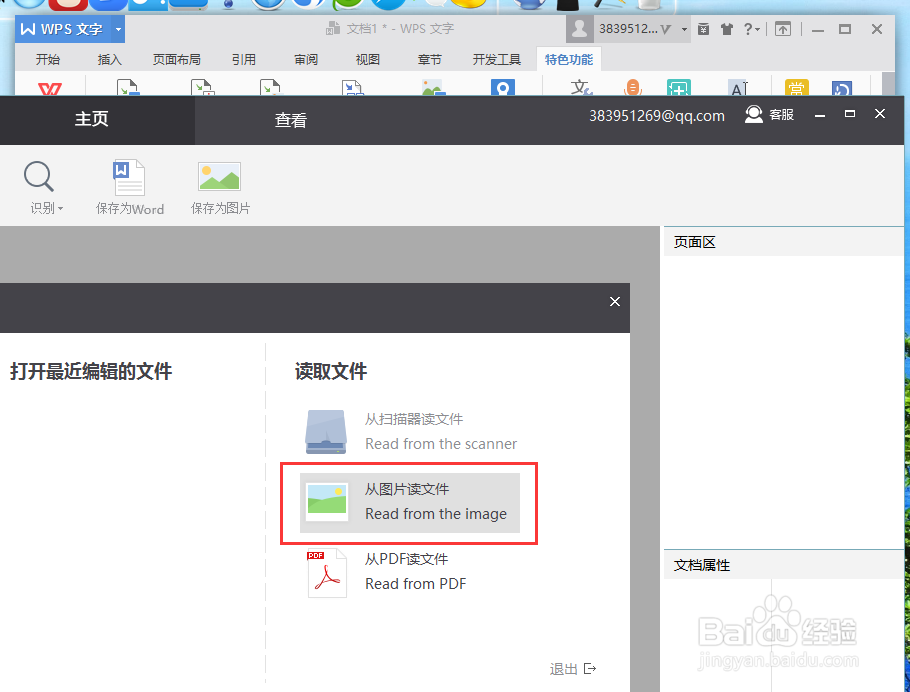910x692 pixels.
Task: Click the 识别 magnifier recognize icon
Action: pos(38,176)
